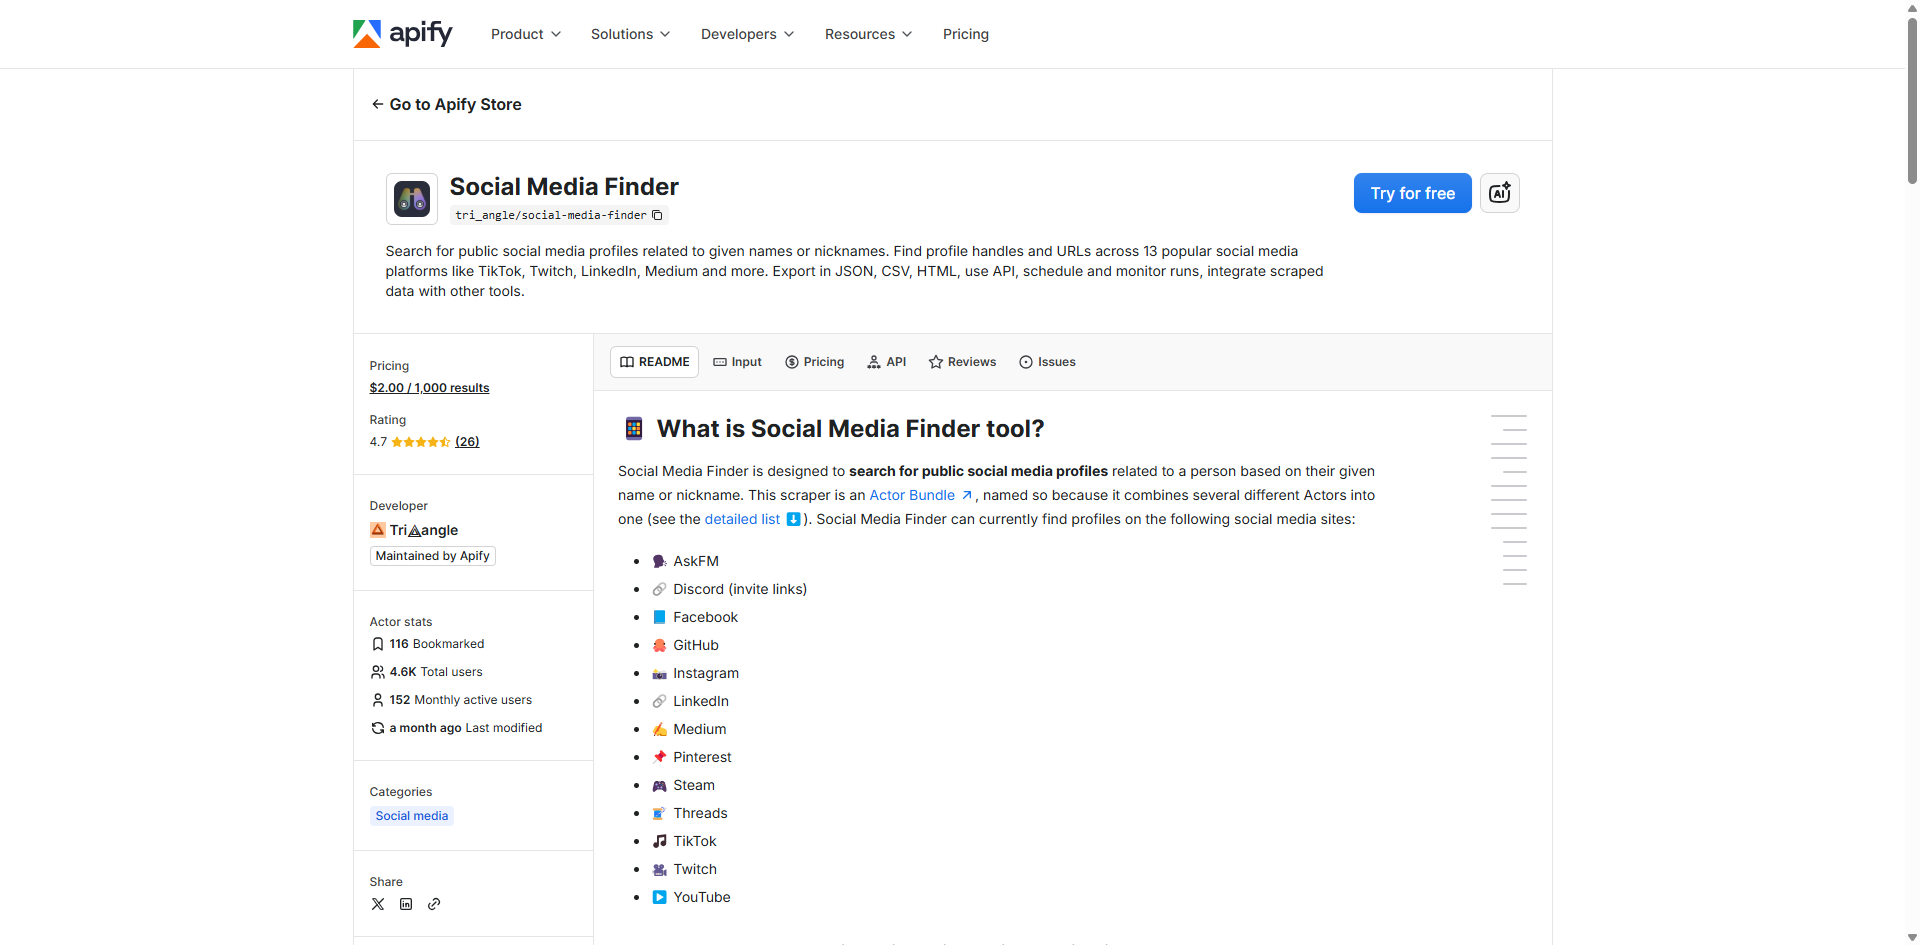Click the $2.00 / 1,000 results pricing link

pos(428,387)
